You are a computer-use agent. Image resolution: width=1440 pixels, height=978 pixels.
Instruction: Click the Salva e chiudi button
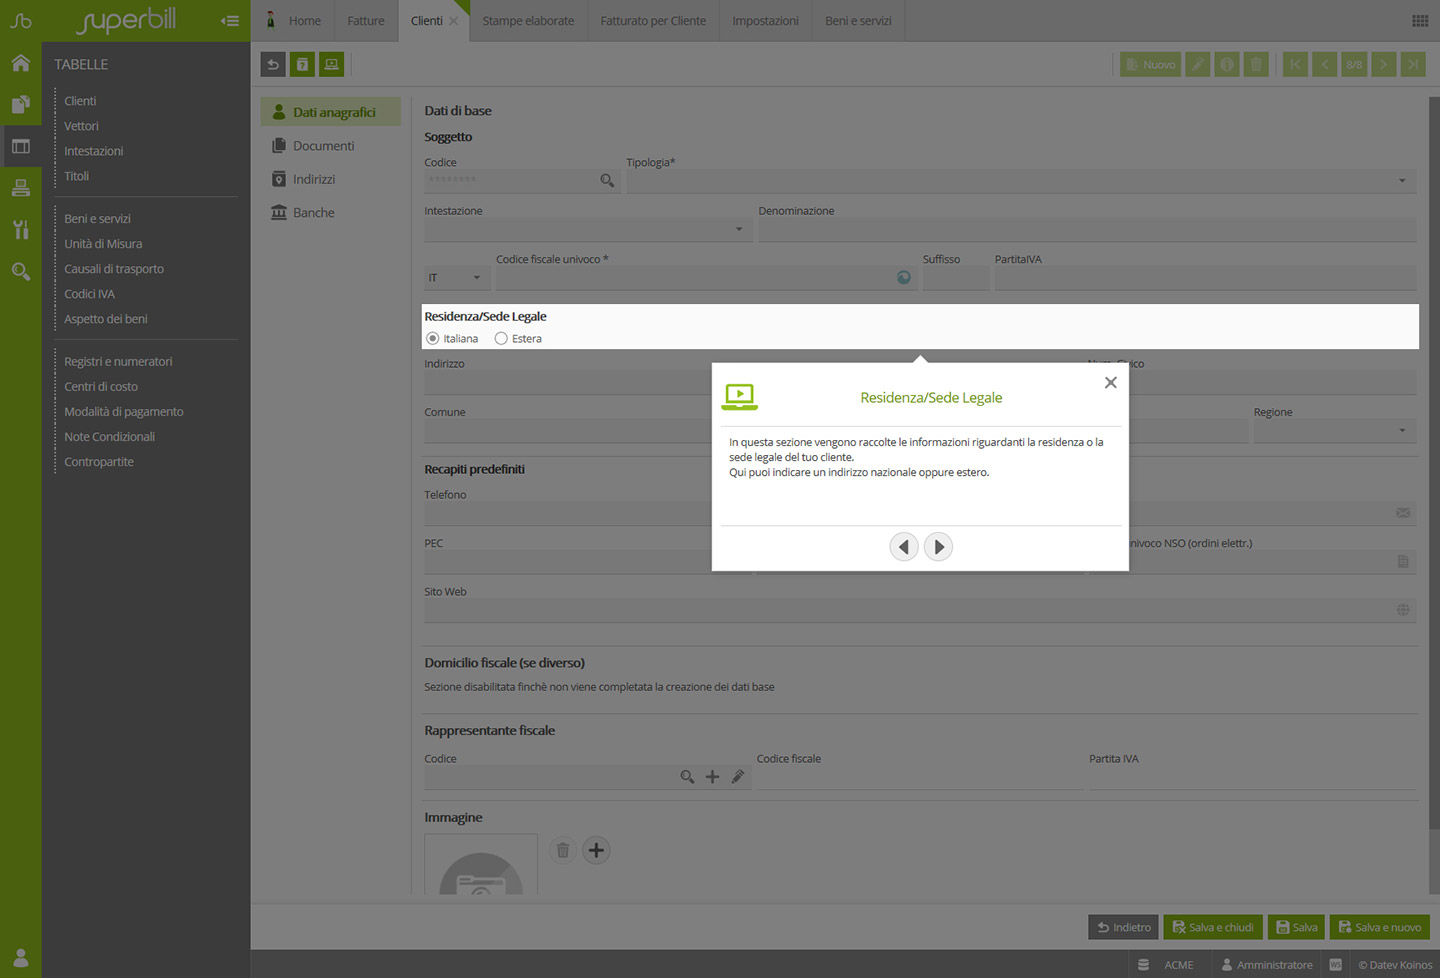(1213, 927)
